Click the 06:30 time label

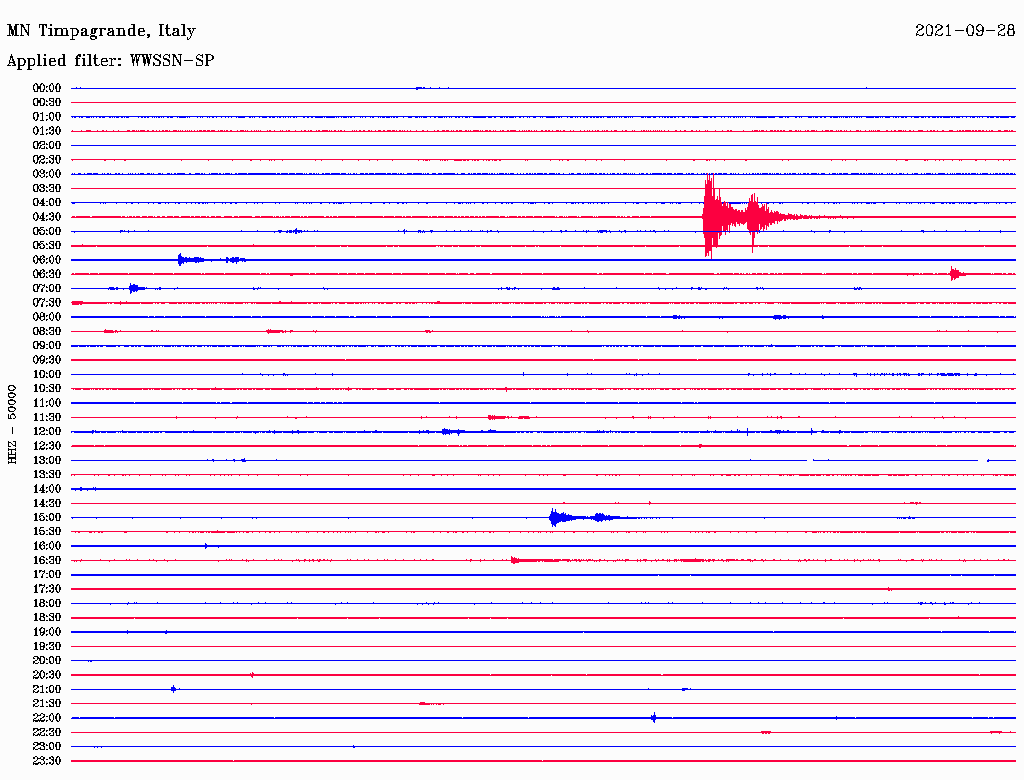(47, 274)
